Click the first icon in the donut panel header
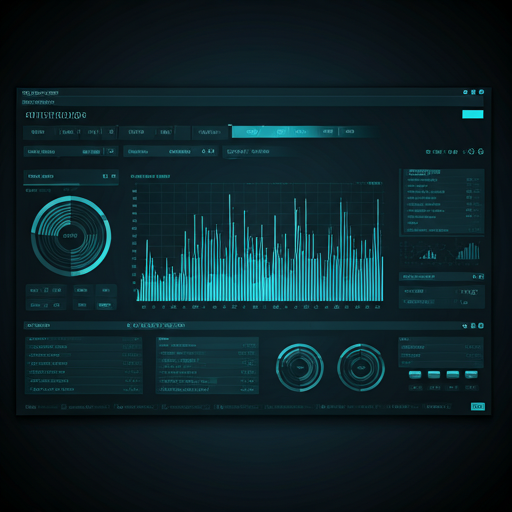Viewport: 512px width, 512px height. pos(105,176)
